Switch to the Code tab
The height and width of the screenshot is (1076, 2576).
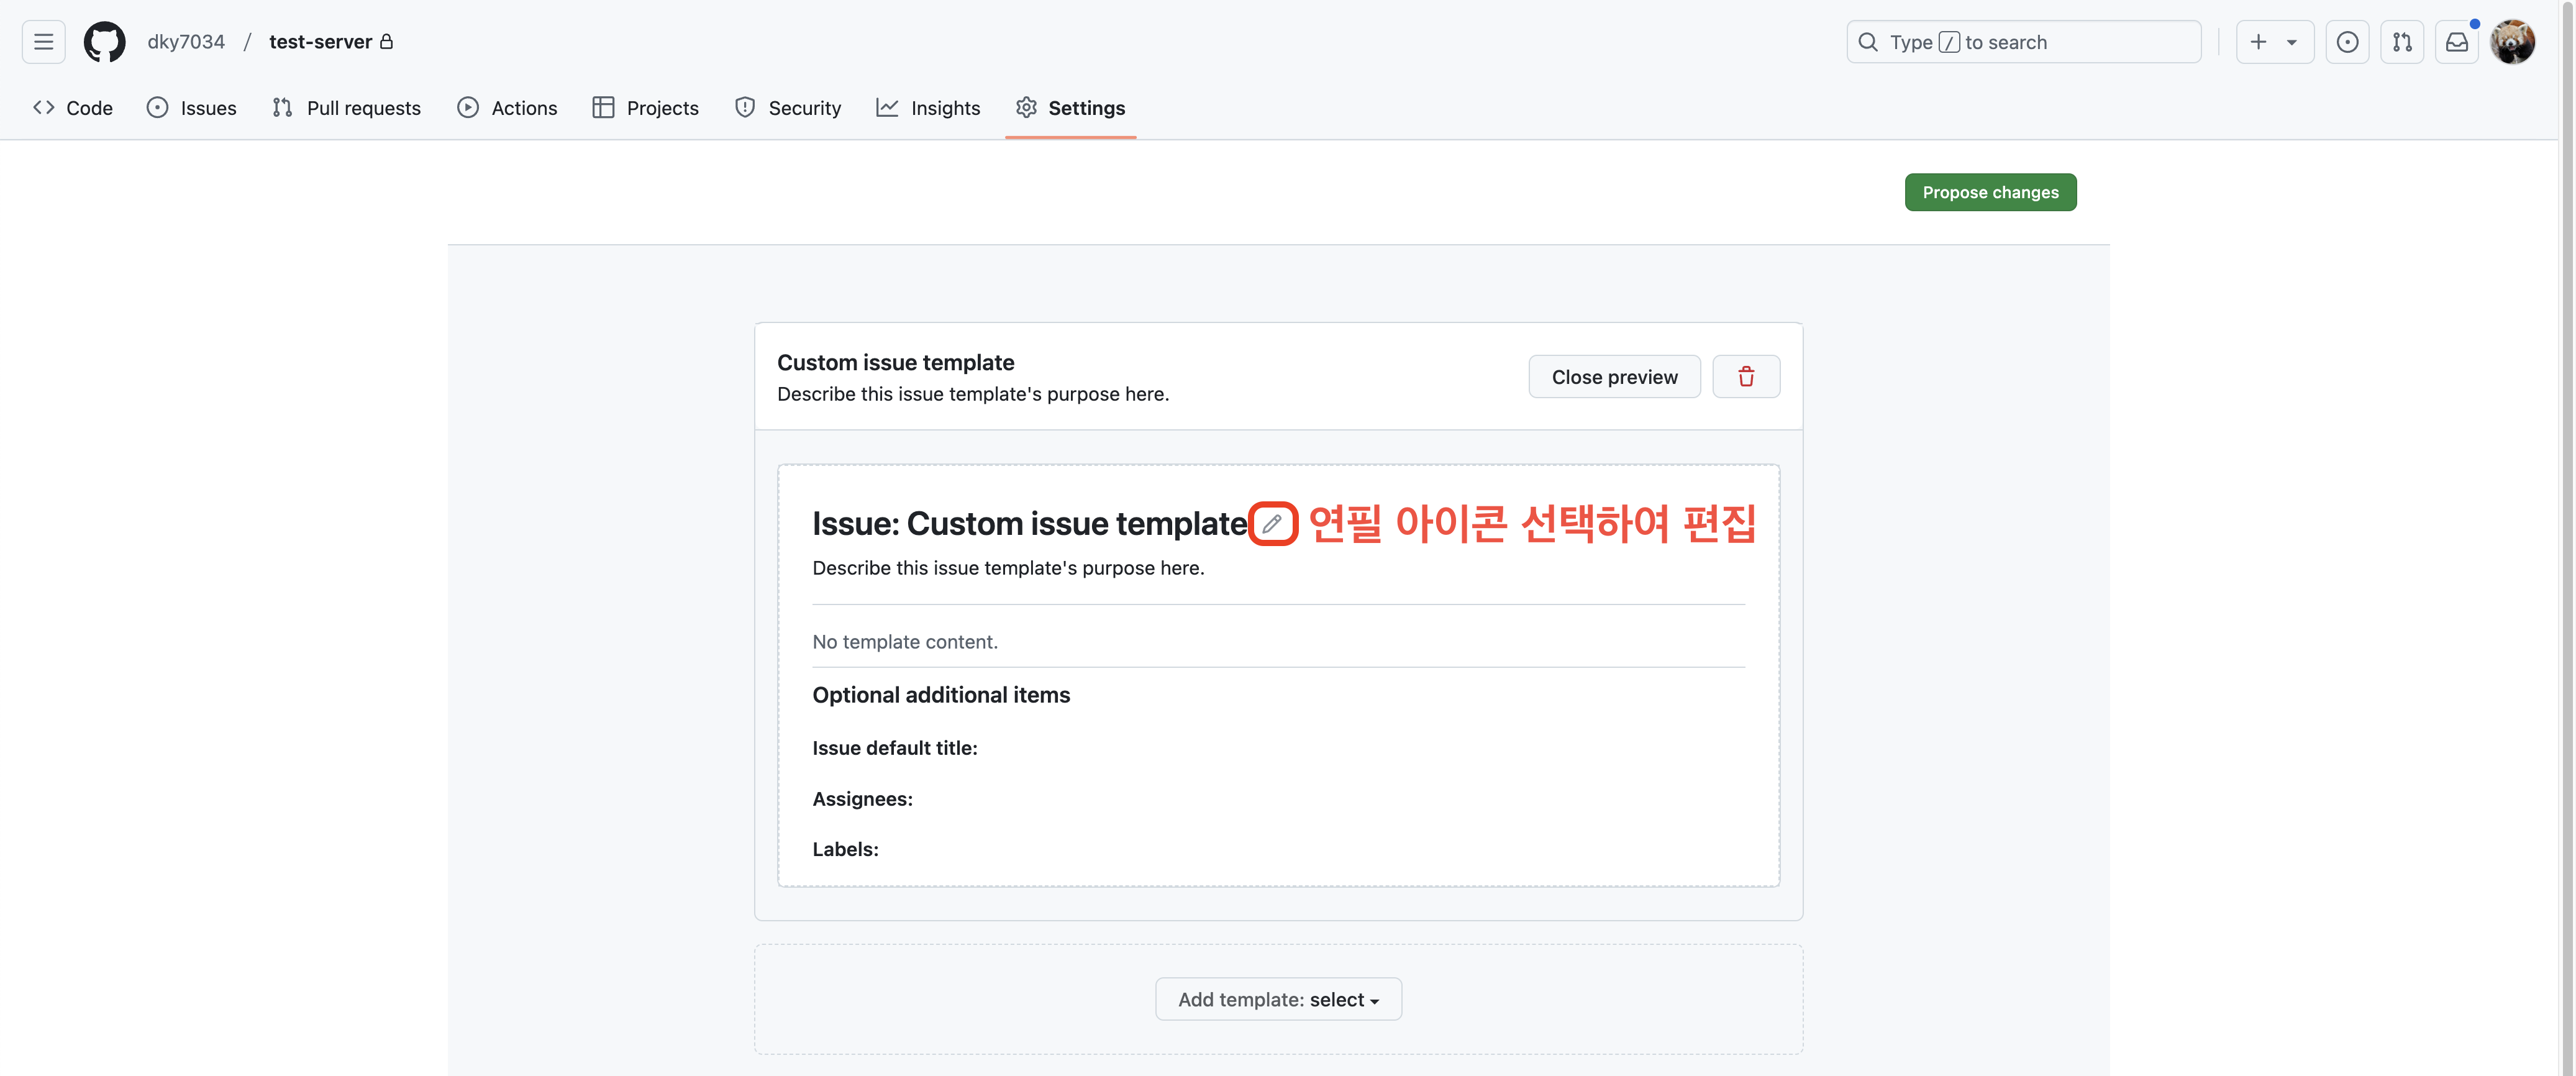point(73,108)
